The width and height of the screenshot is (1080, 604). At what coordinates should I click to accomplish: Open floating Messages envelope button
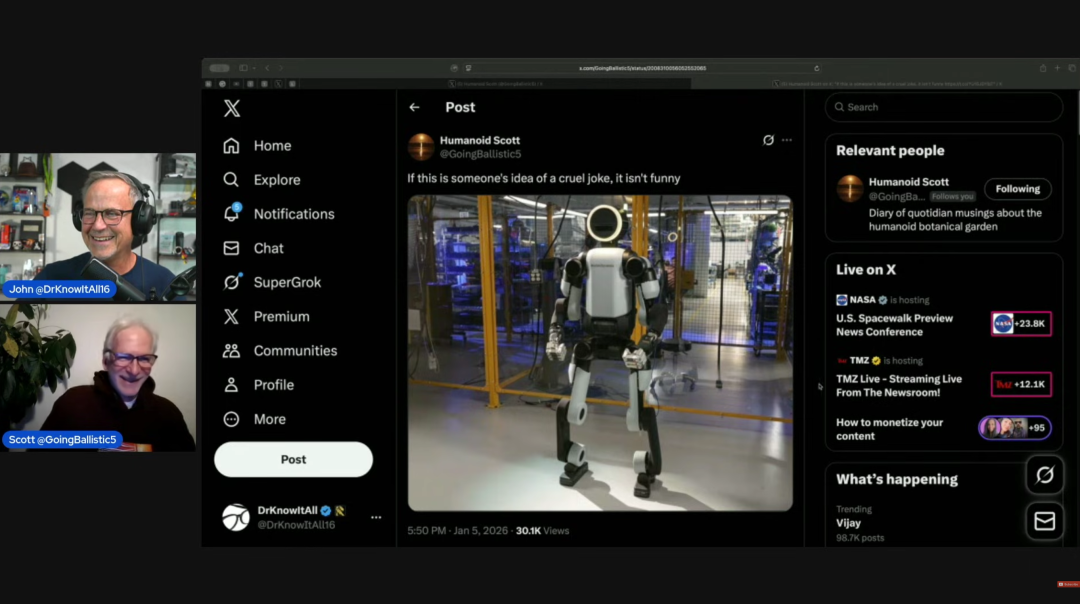click(1044, 521)
